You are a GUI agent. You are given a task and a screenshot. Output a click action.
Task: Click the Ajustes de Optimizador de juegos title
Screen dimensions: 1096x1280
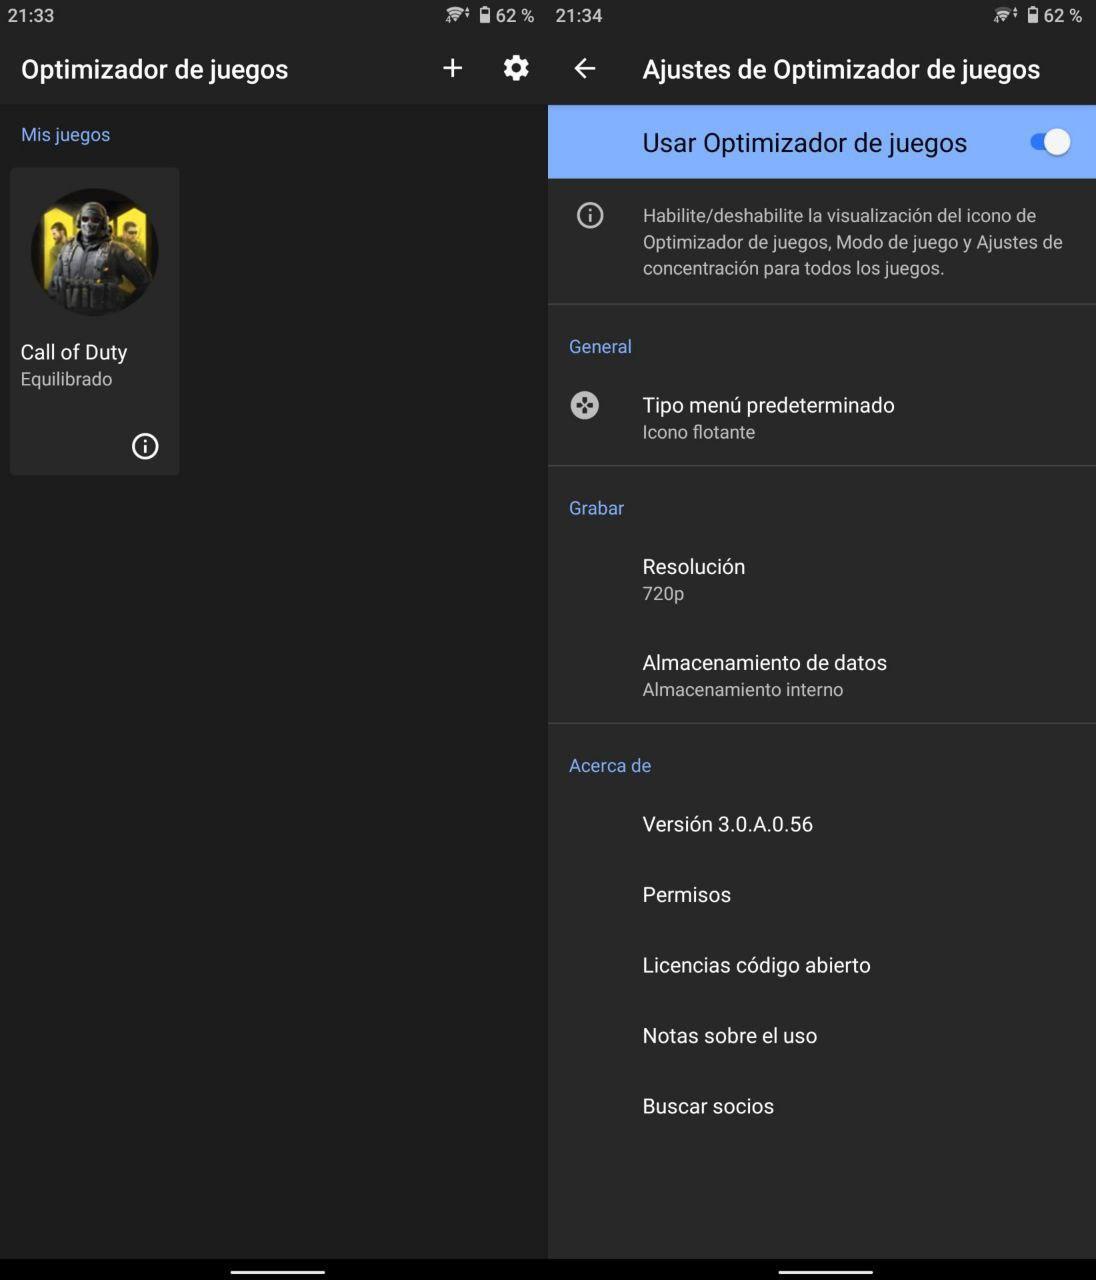841,69
